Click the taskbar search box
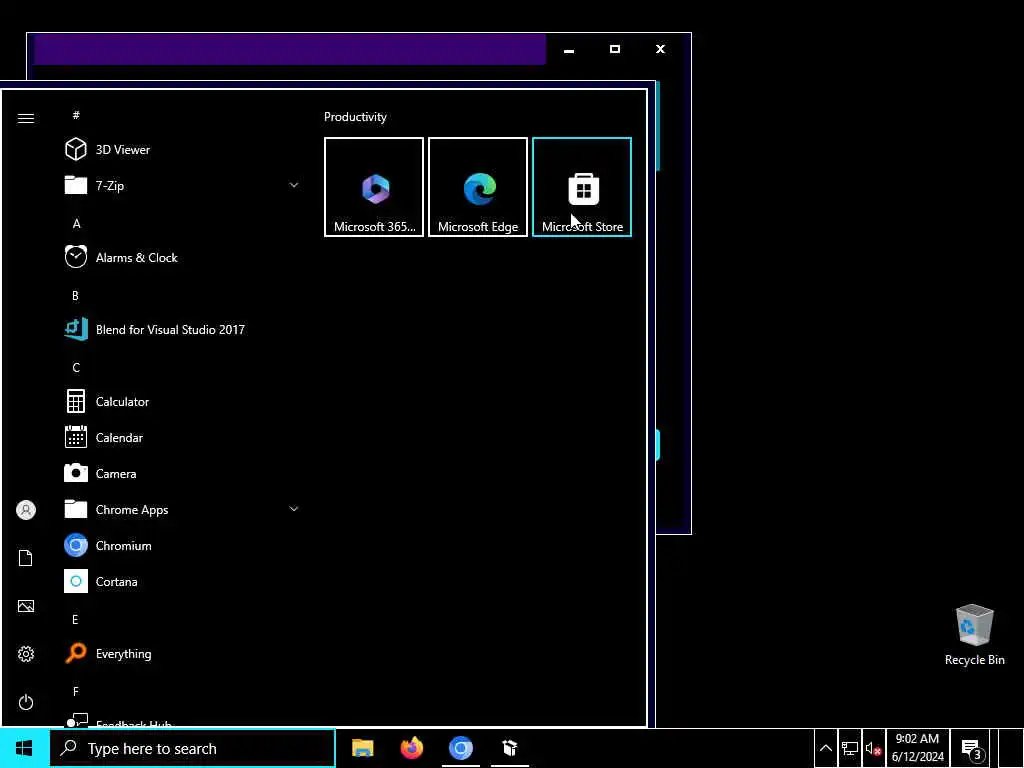The height and width of the screenshot is (768, 1024). click(x=193, y=748)
